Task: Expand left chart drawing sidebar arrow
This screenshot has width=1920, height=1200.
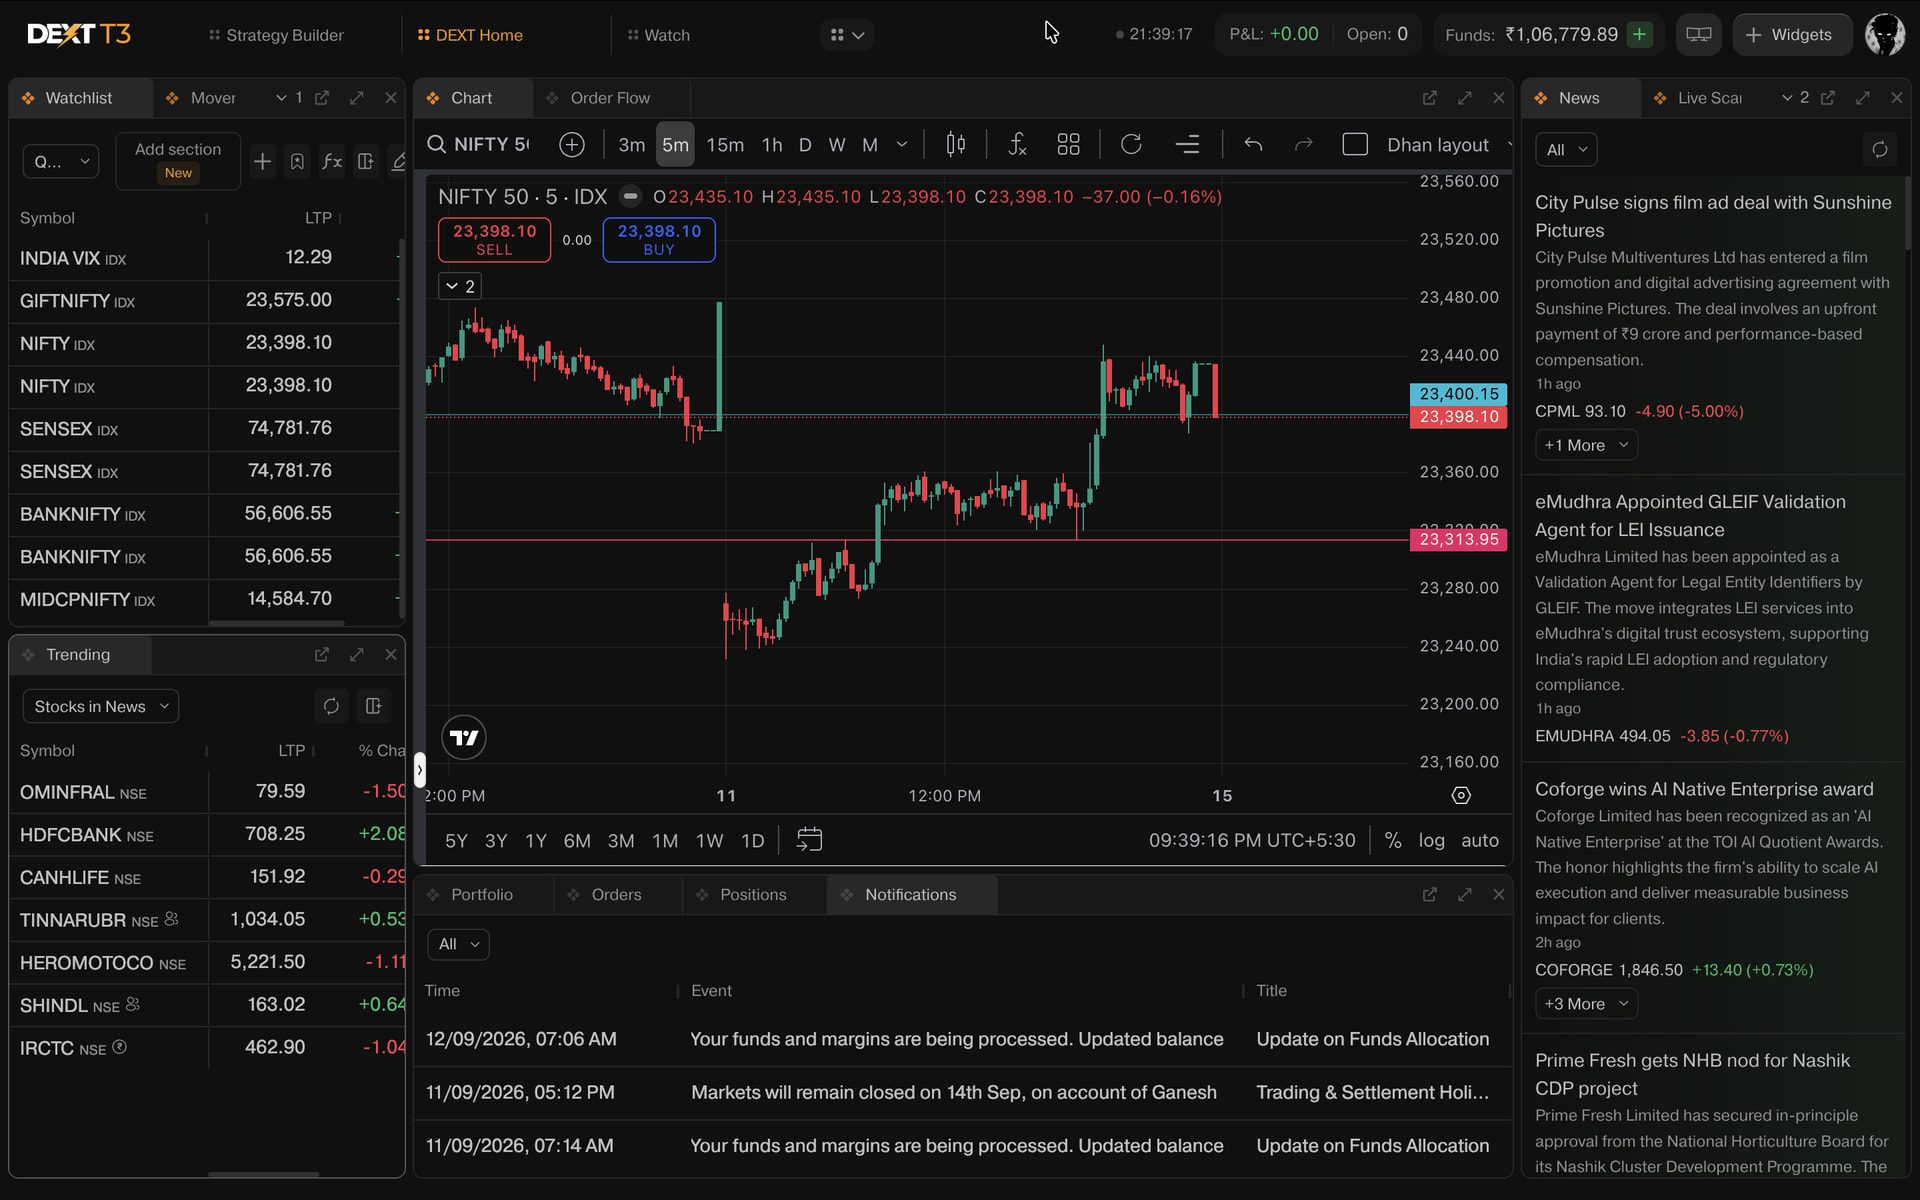Action: (x=420, y=769)
